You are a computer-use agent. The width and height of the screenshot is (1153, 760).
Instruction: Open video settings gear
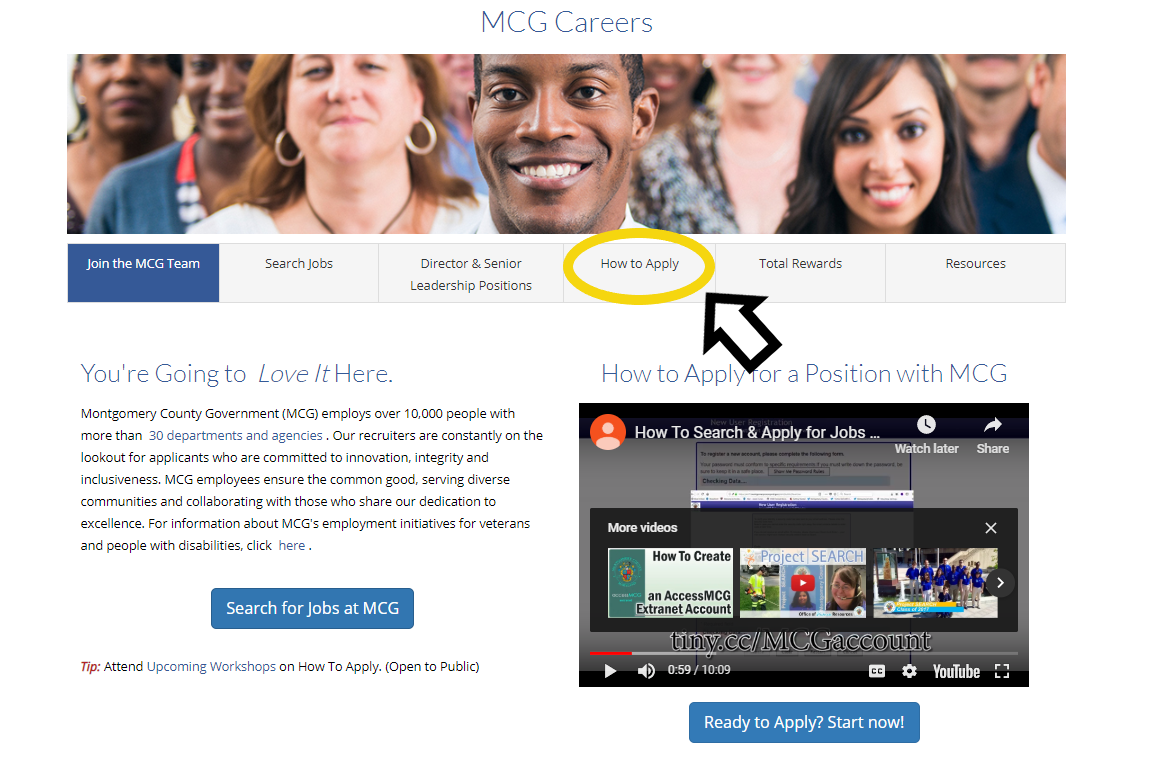pos(909,671)
